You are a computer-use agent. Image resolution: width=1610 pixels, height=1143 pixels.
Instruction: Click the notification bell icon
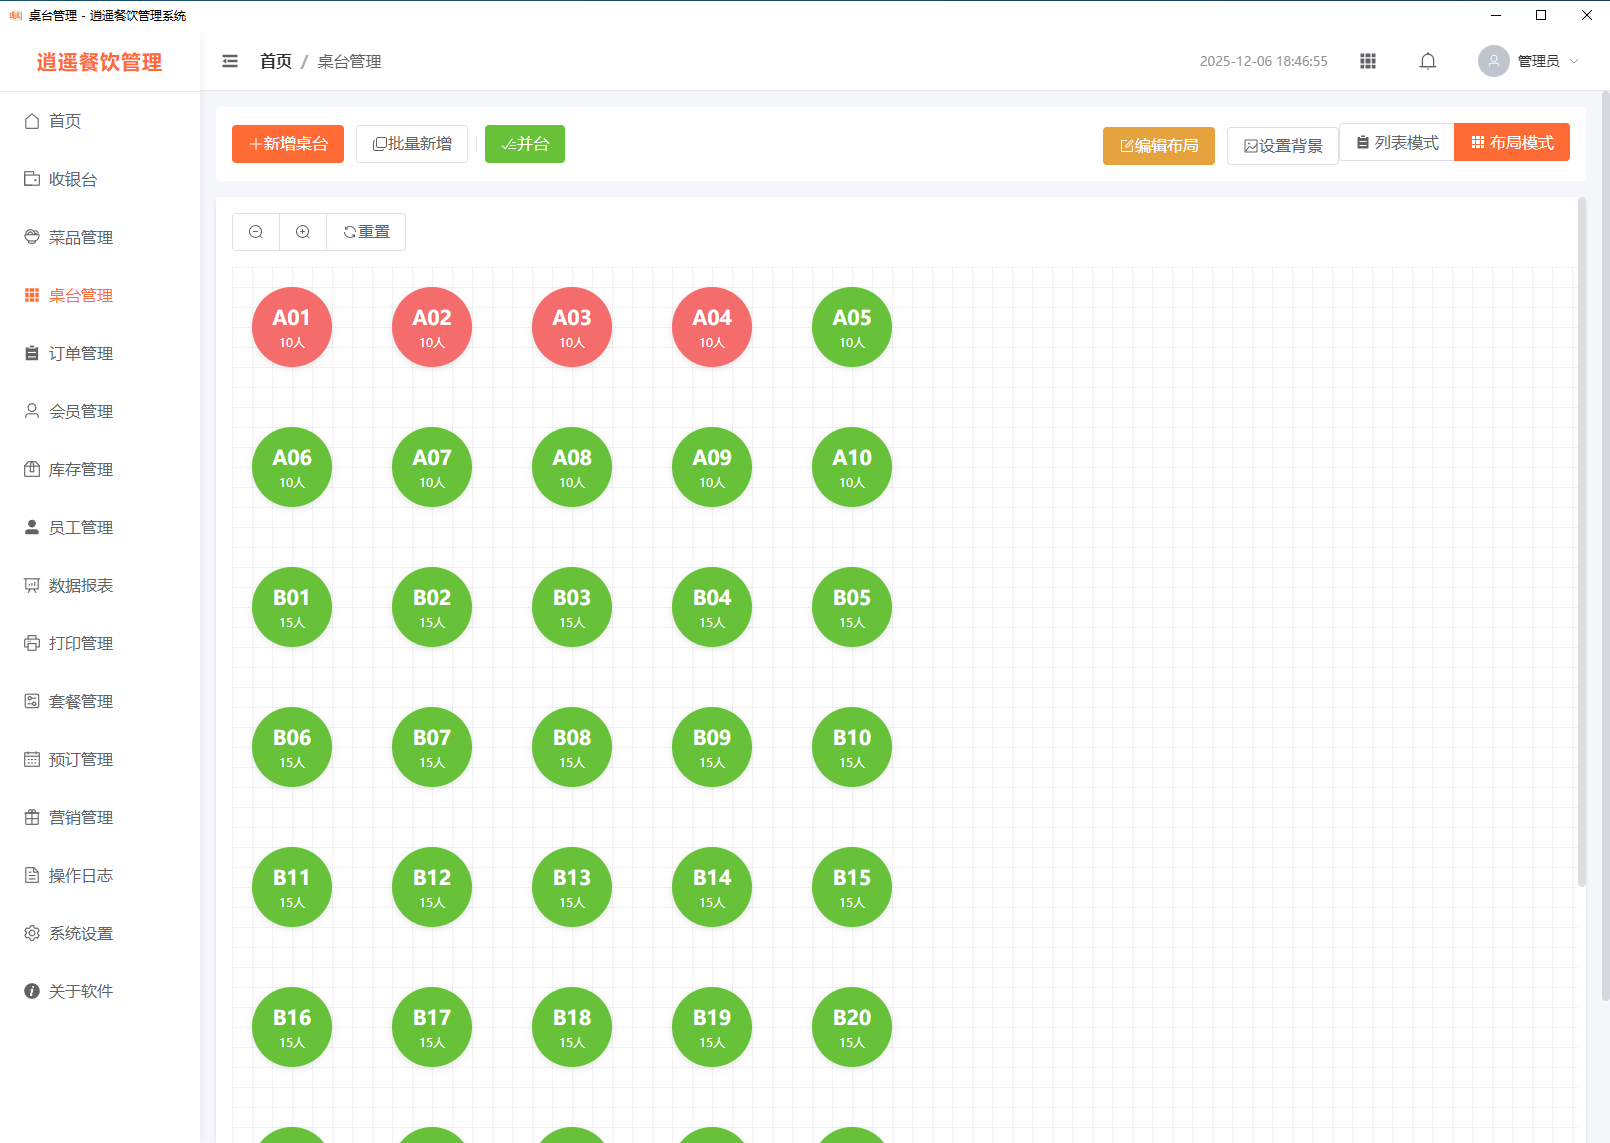1427,61
